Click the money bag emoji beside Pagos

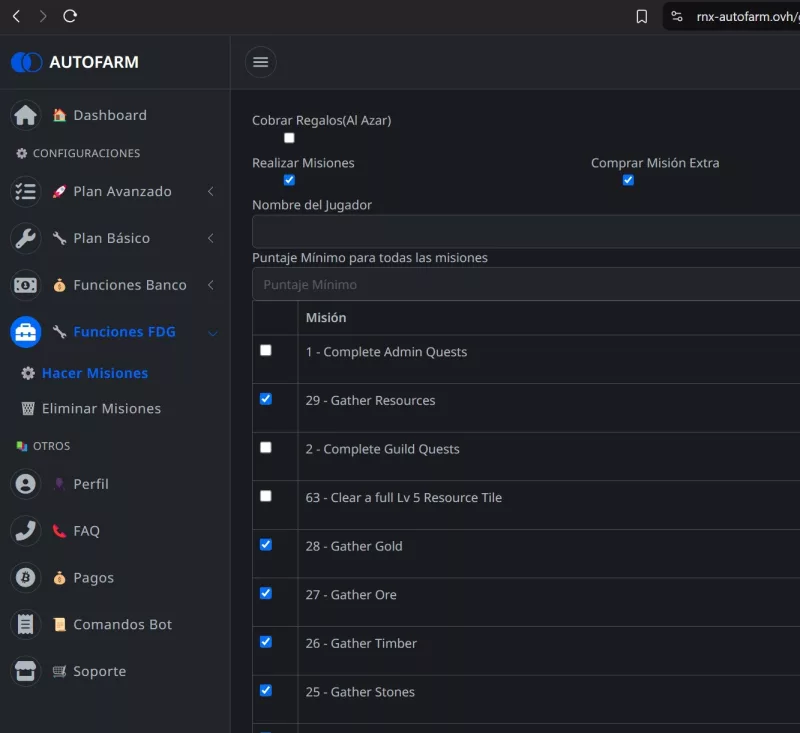pyautogui.click(x=60, y=578)
